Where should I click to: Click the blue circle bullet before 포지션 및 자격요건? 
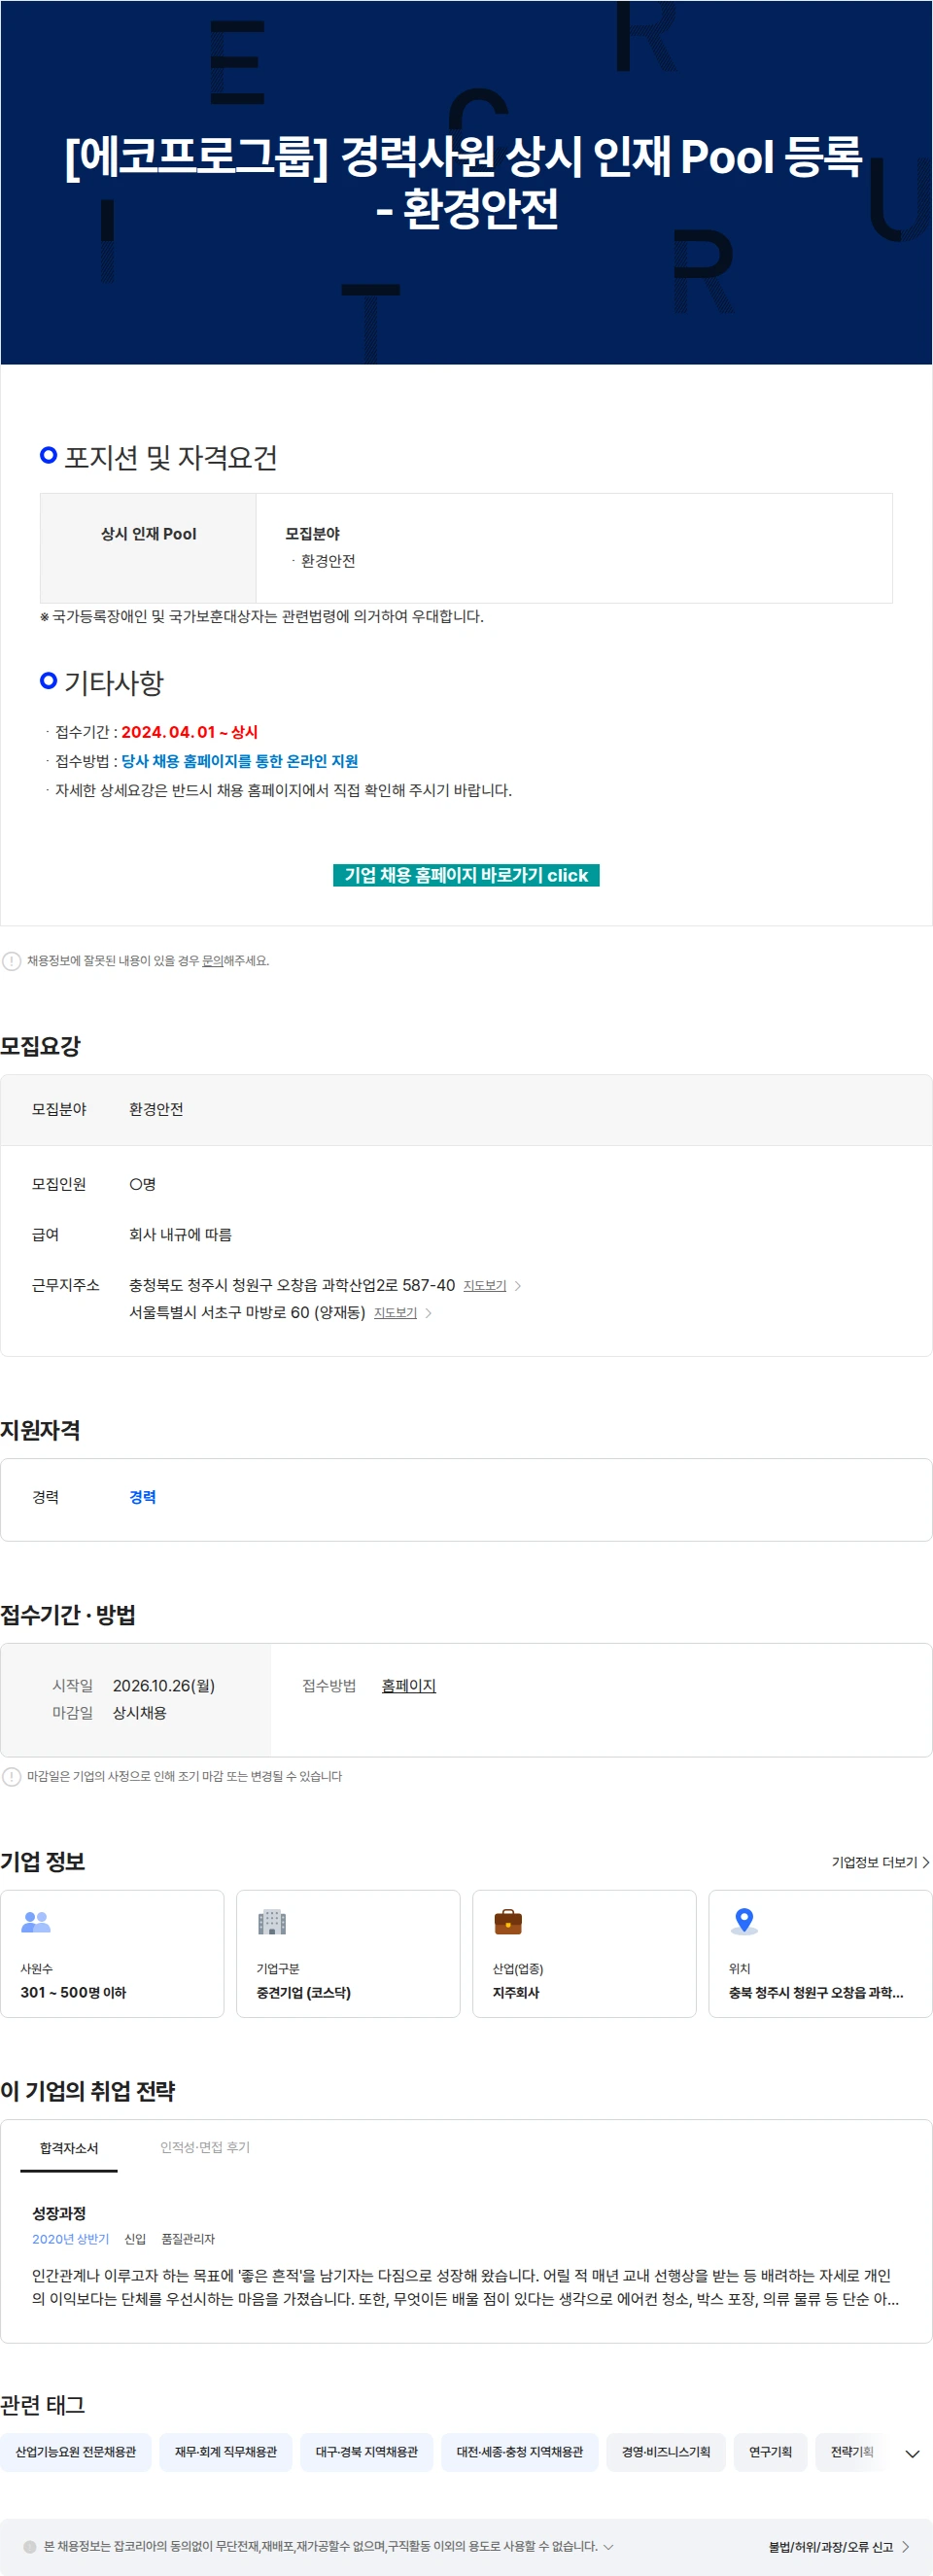pos(48,455)
